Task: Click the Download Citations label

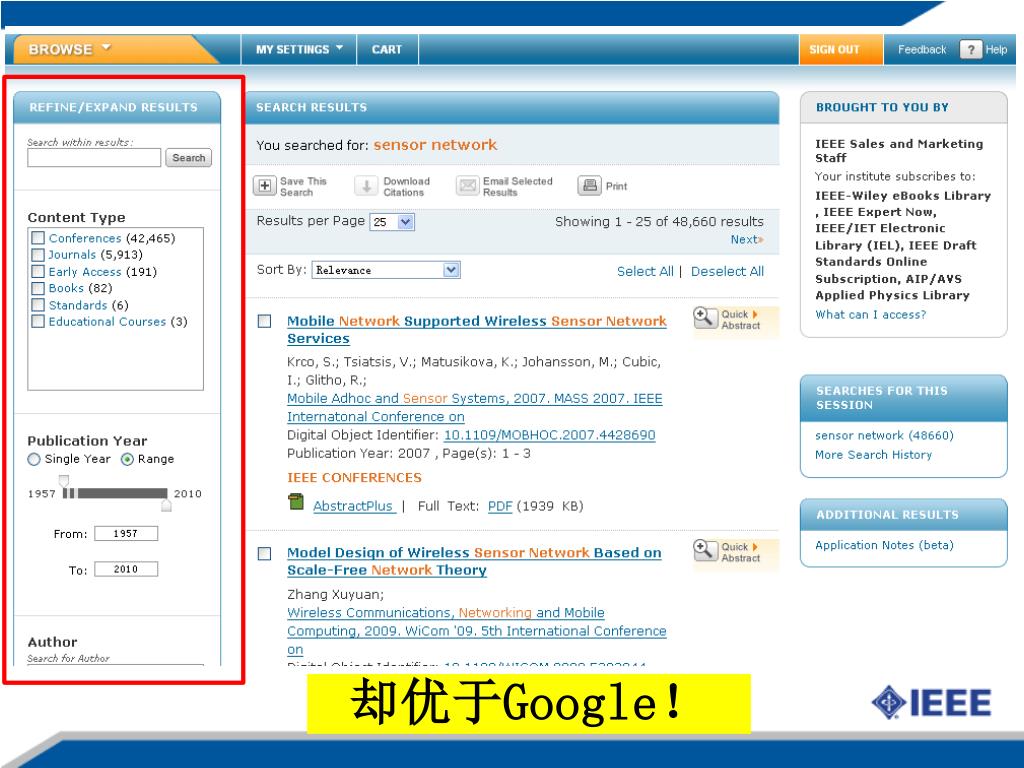Action: coord(406,187)
